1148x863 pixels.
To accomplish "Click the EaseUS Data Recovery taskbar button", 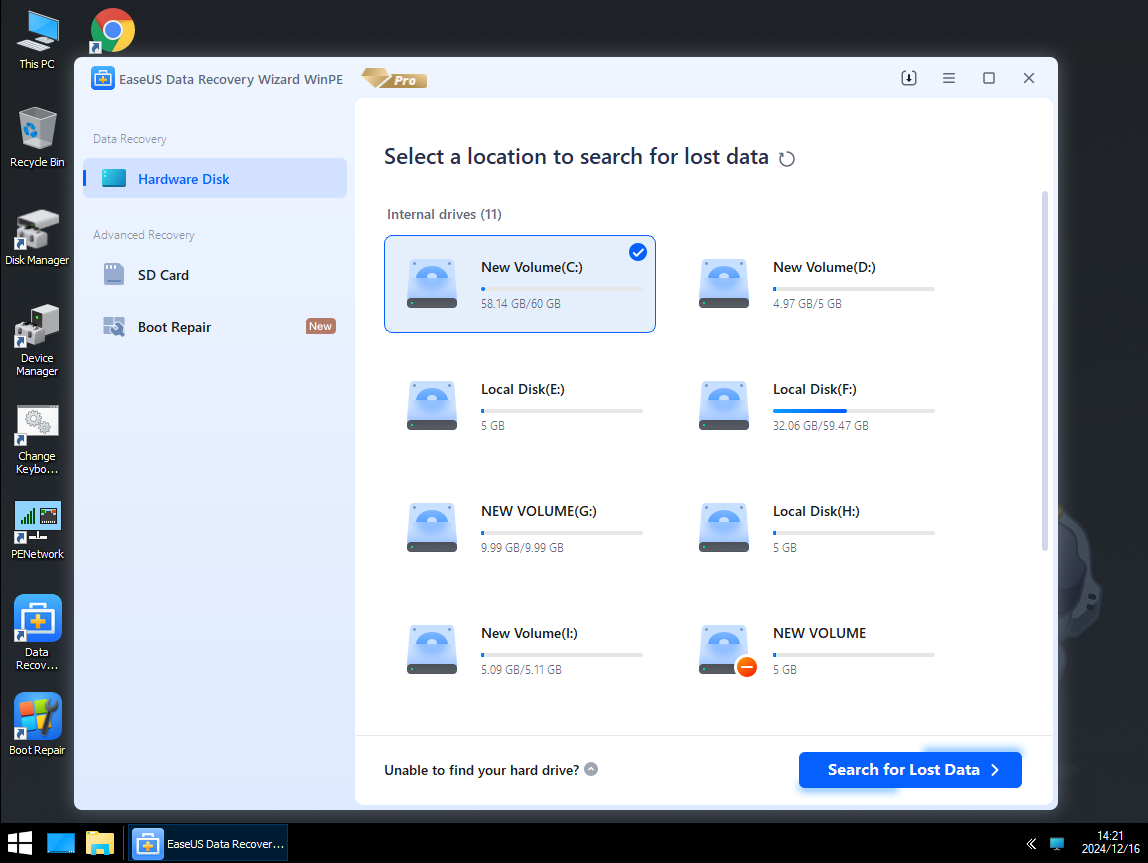I will (x=209, y=843).
